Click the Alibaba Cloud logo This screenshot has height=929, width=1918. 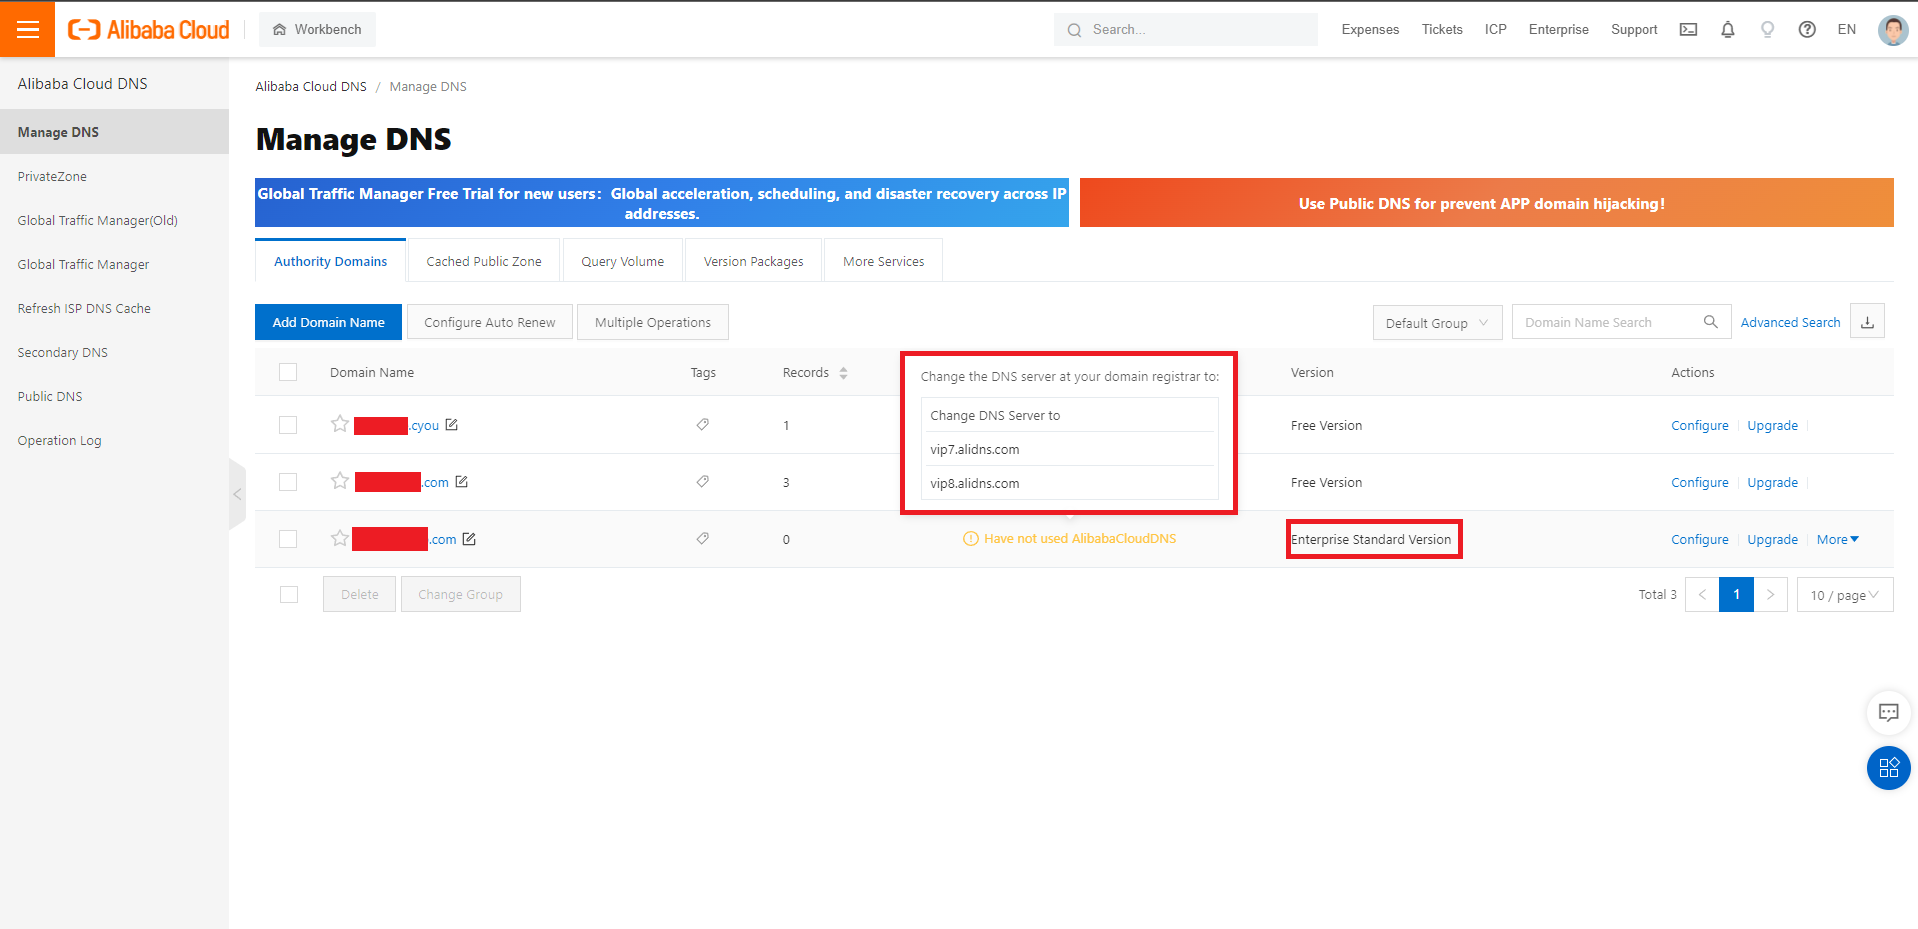coord(148,30)
